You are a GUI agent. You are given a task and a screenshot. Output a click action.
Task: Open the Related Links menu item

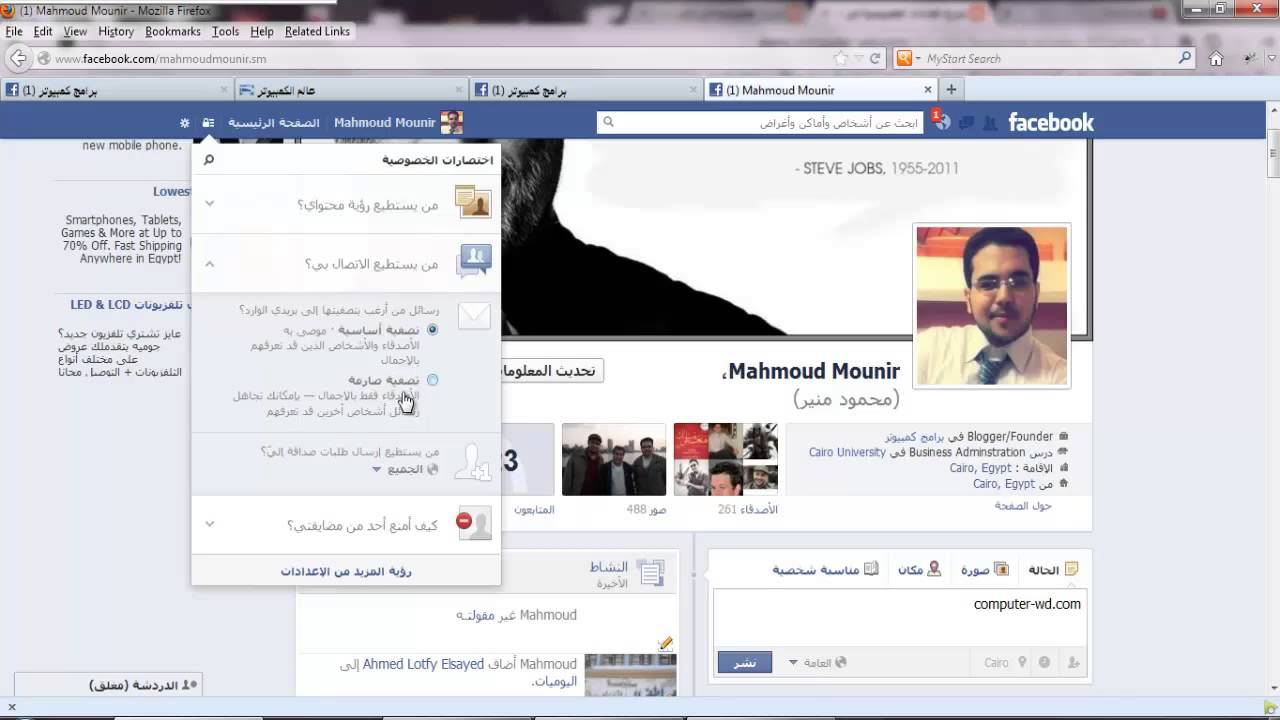(317, 31)
